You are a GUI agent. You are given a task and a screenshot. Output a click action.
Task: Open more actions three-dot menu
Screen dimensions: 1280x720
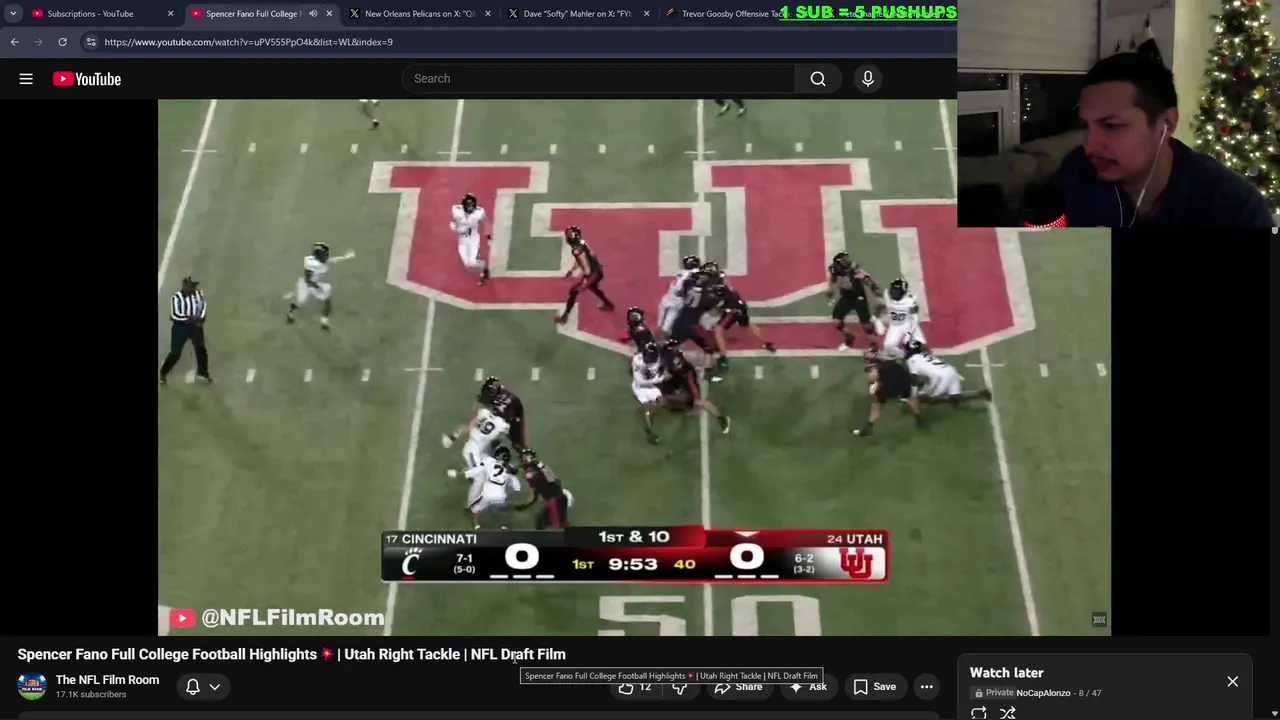927,687
